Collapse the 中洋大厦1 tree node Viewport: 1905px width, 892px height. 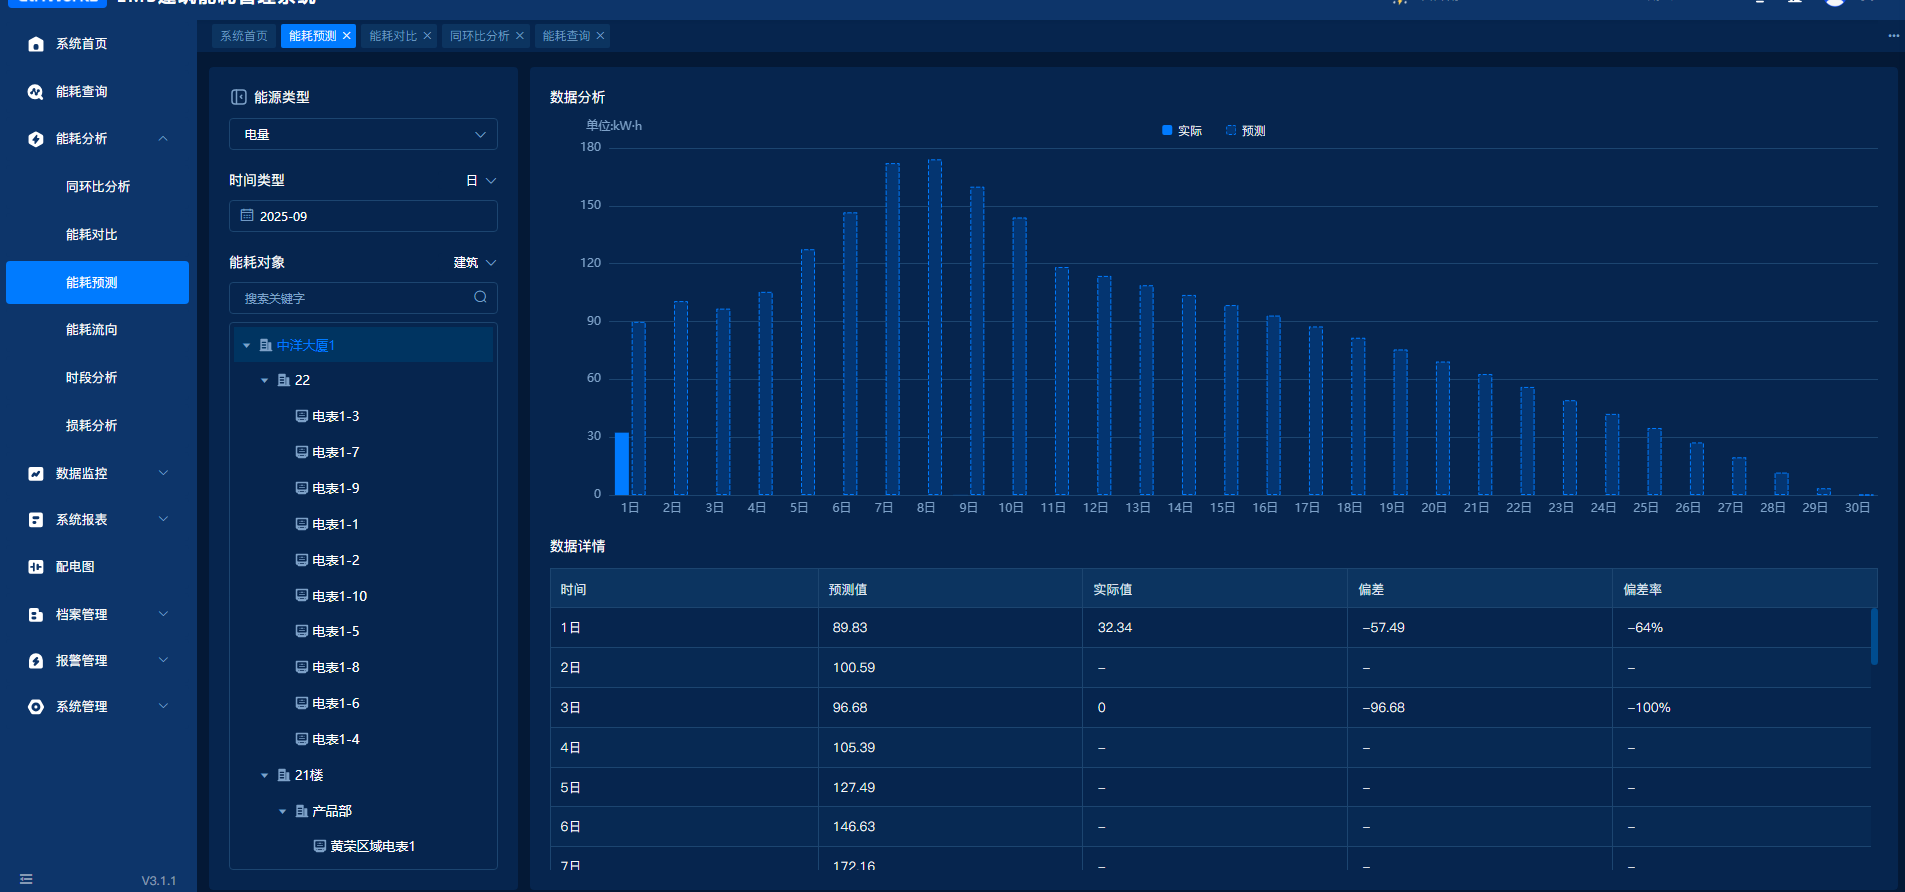tap(247, 345)
